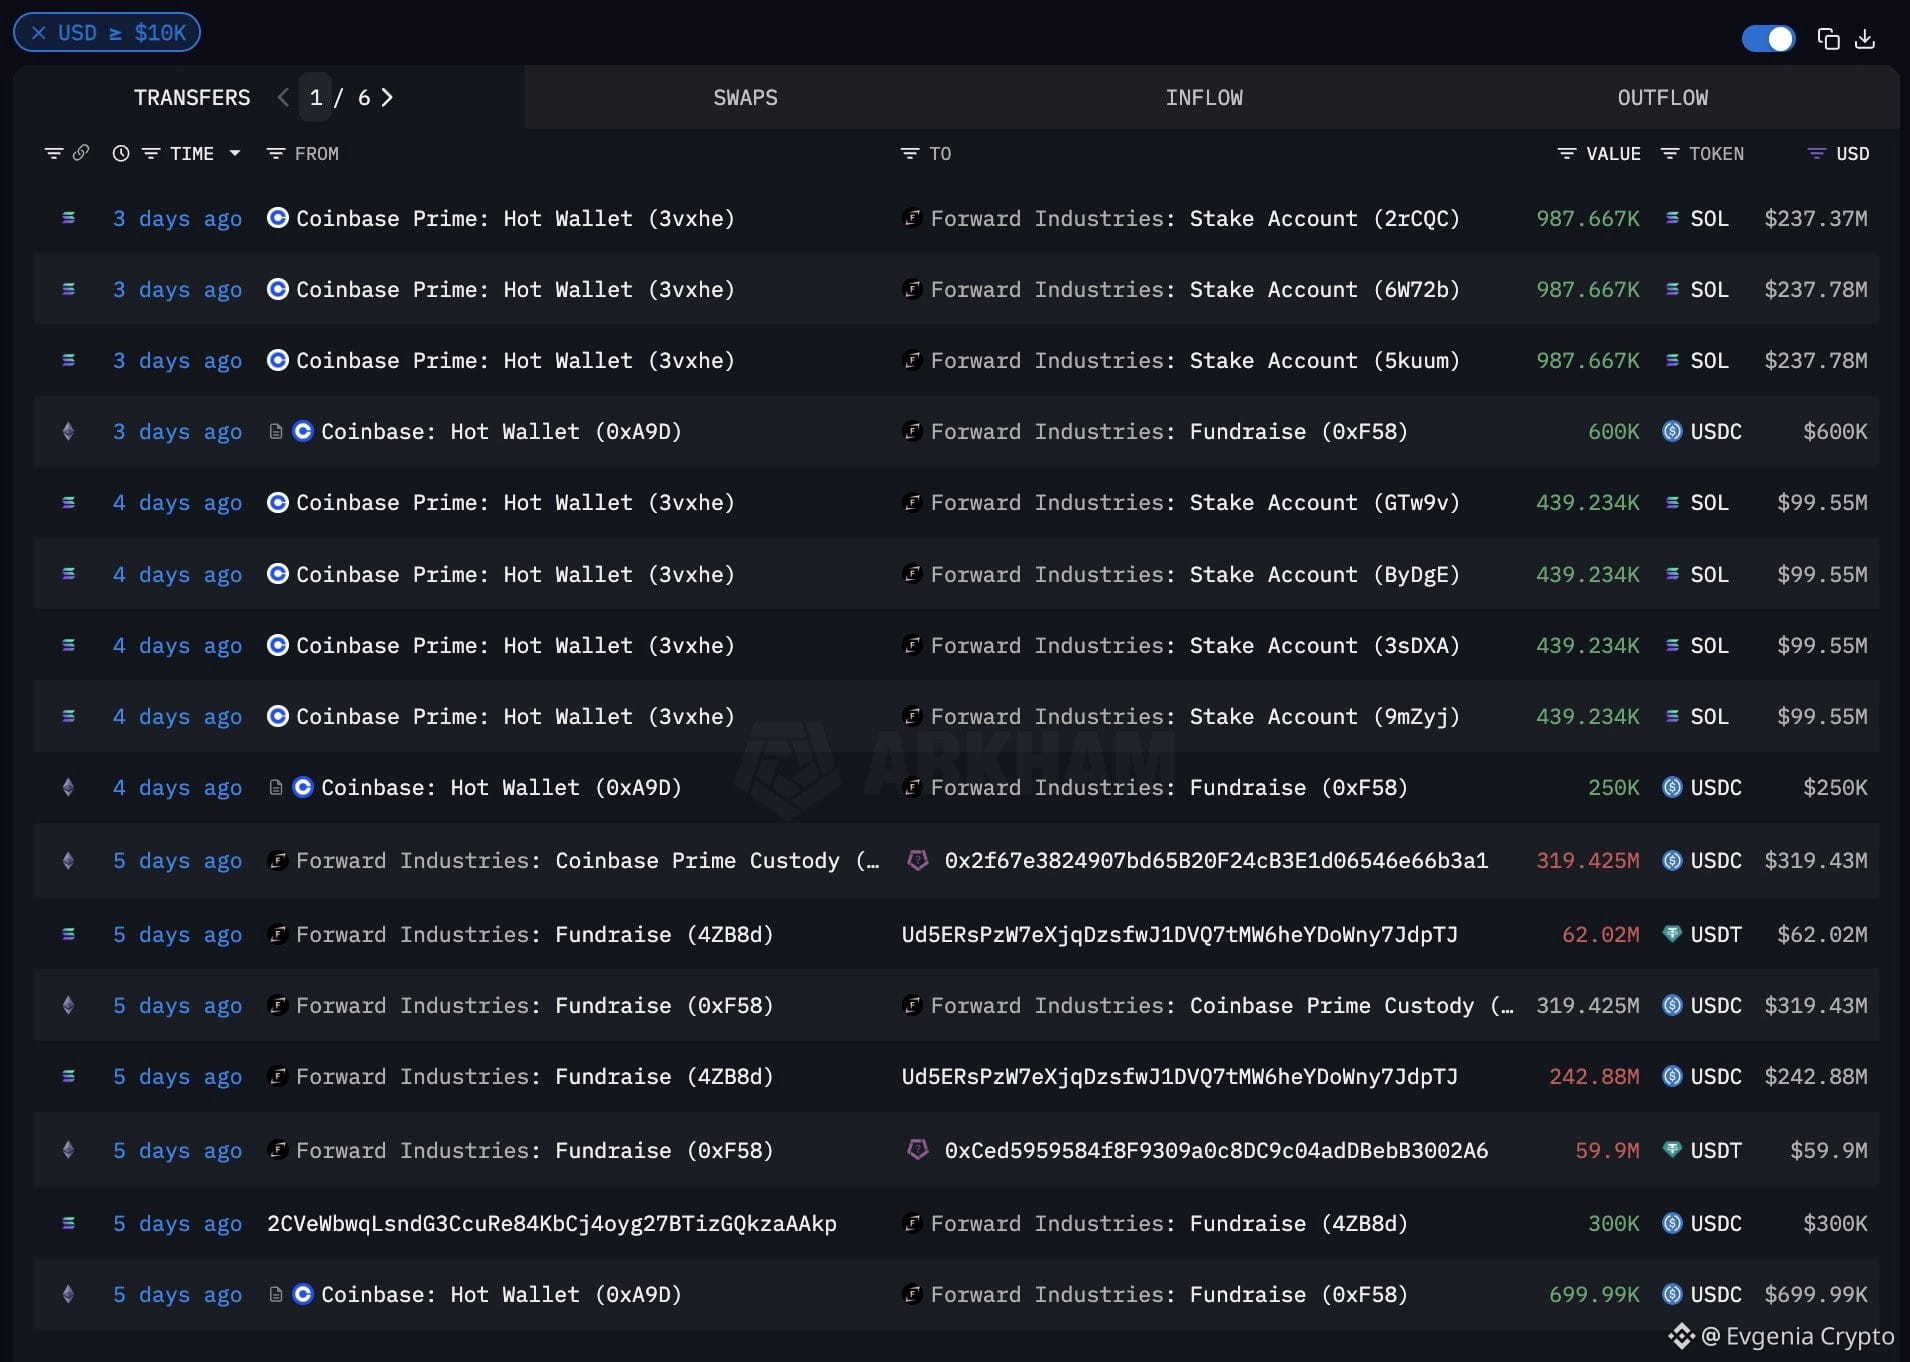Click Solana chain icon on $237.37M row
The height and width of the screenshot is (1362, 1910).
click(68, 217)
